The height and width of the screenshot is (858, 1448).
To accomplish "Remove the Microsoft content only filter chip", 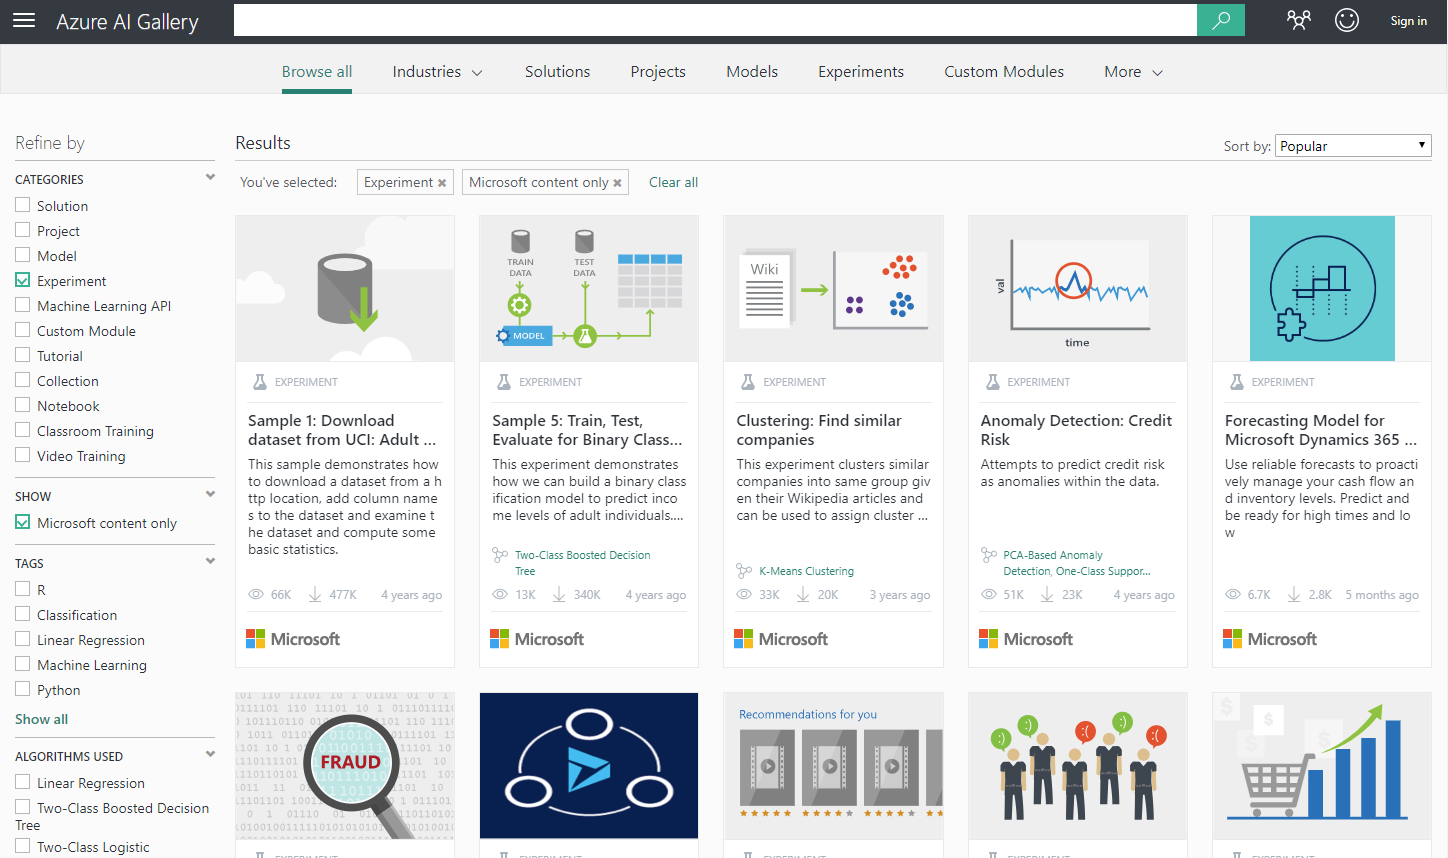I will pyautogui.click(x=617, y=183).
